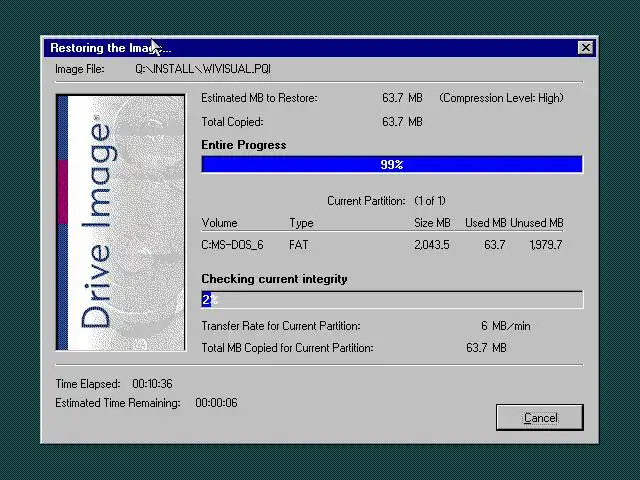Click the 'FAT' type cell

(x=299, y=245)
